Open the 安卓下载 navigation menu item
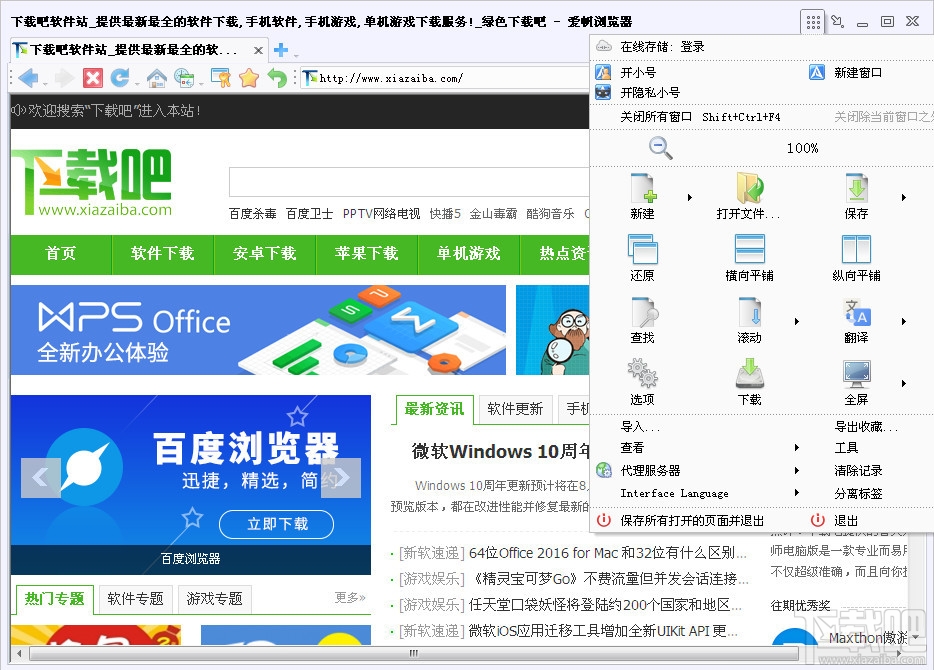This screenshot has height=670, width=934. pyautogui.click(x=264, y=254)
